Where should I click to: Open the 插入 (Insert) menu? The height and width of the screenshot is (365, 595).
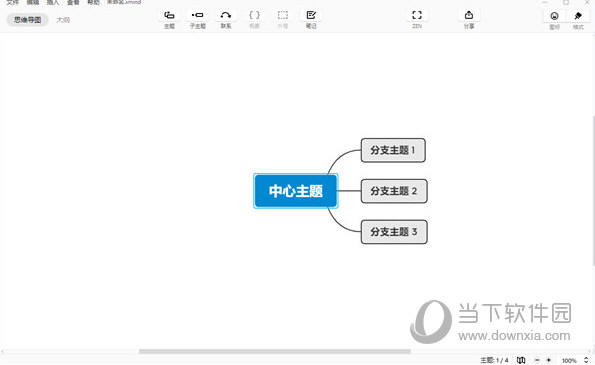[53, 2]
